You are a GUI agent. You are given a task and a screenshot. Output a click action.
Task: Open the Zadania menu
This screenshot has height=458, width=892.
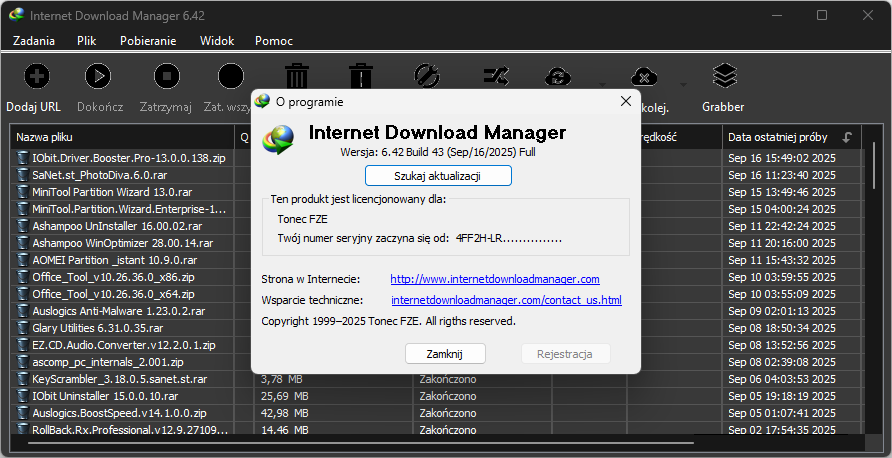[34, 41]
